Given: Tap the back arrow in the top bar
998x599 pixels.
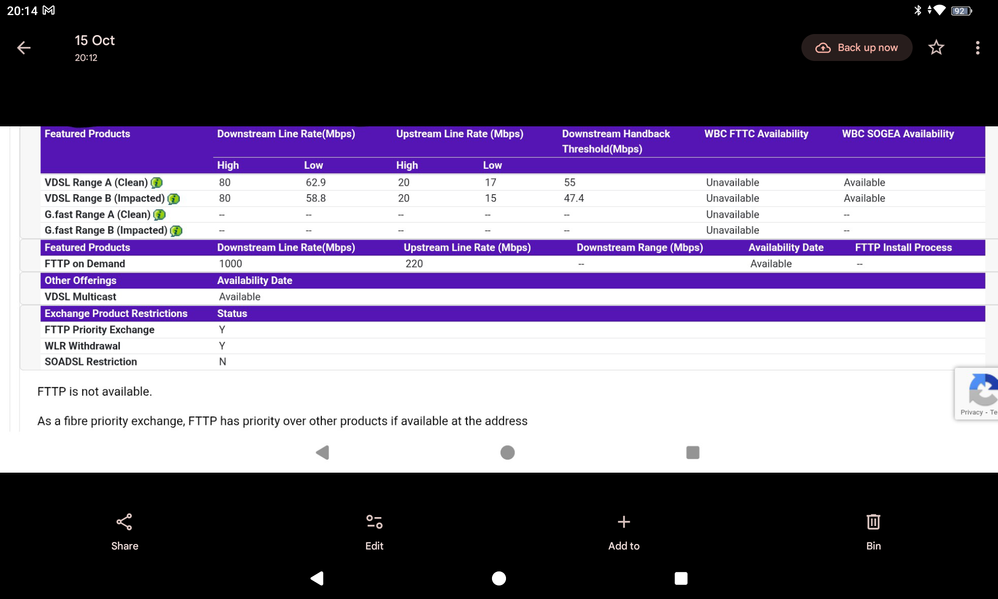Looking at the screenshot, I should coord(24,48).
